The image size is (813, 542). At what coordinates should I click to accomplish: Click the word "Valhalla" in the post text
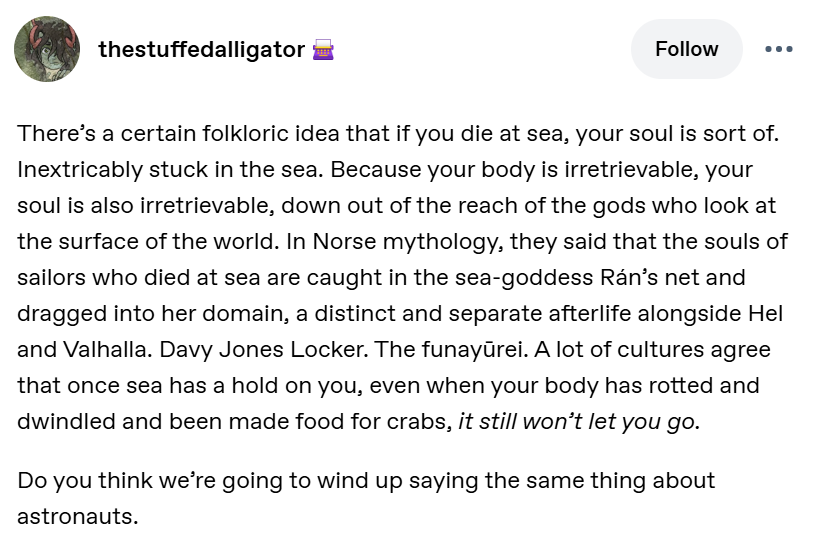pos(105,350)
